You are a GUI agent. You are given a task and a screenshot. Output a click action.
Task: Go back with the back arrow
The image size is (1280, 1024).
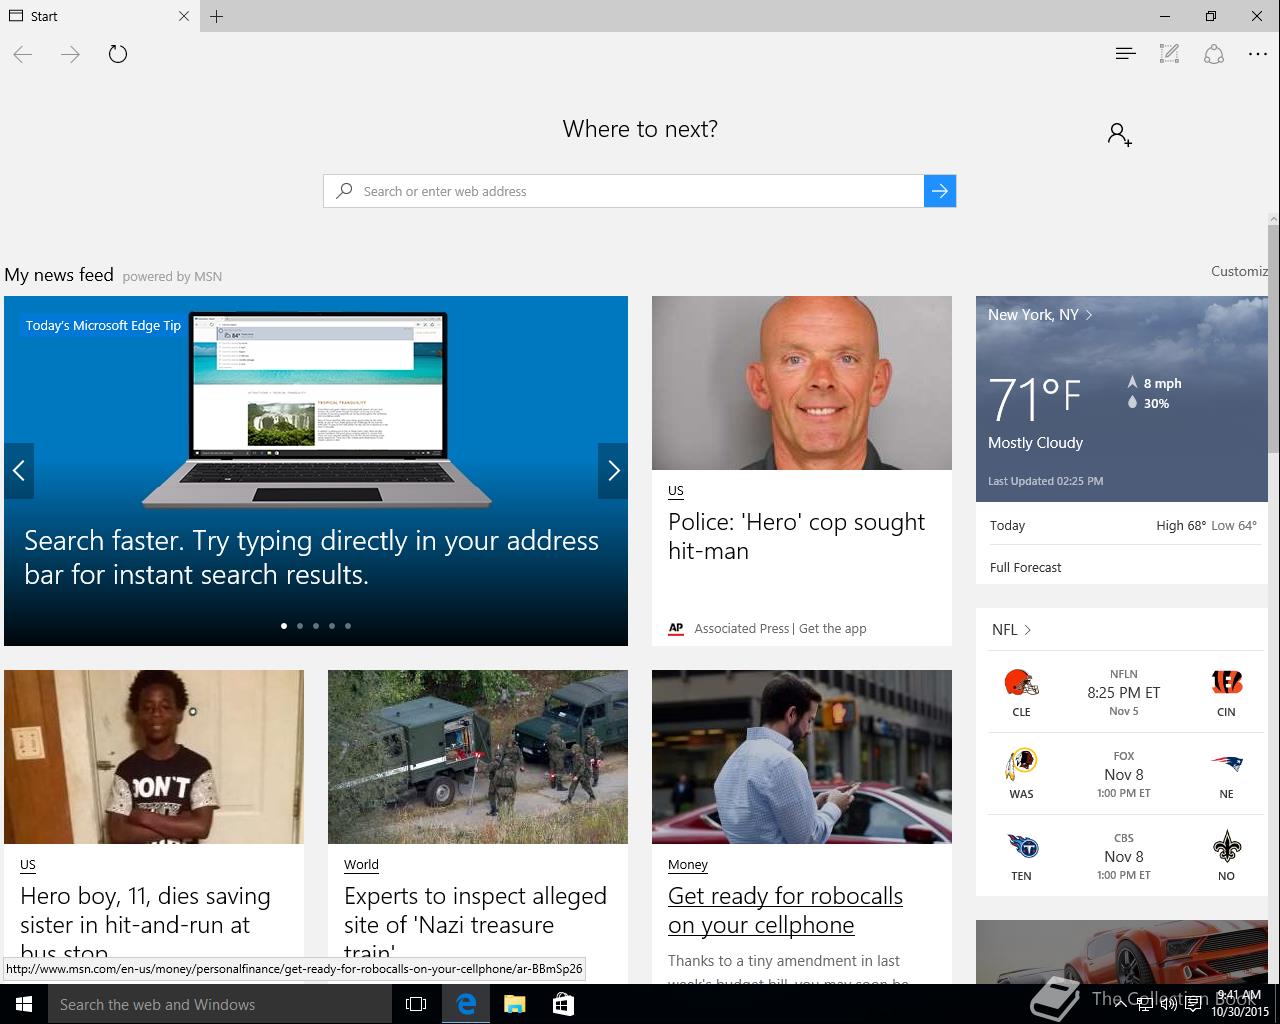tap(23, 54)
